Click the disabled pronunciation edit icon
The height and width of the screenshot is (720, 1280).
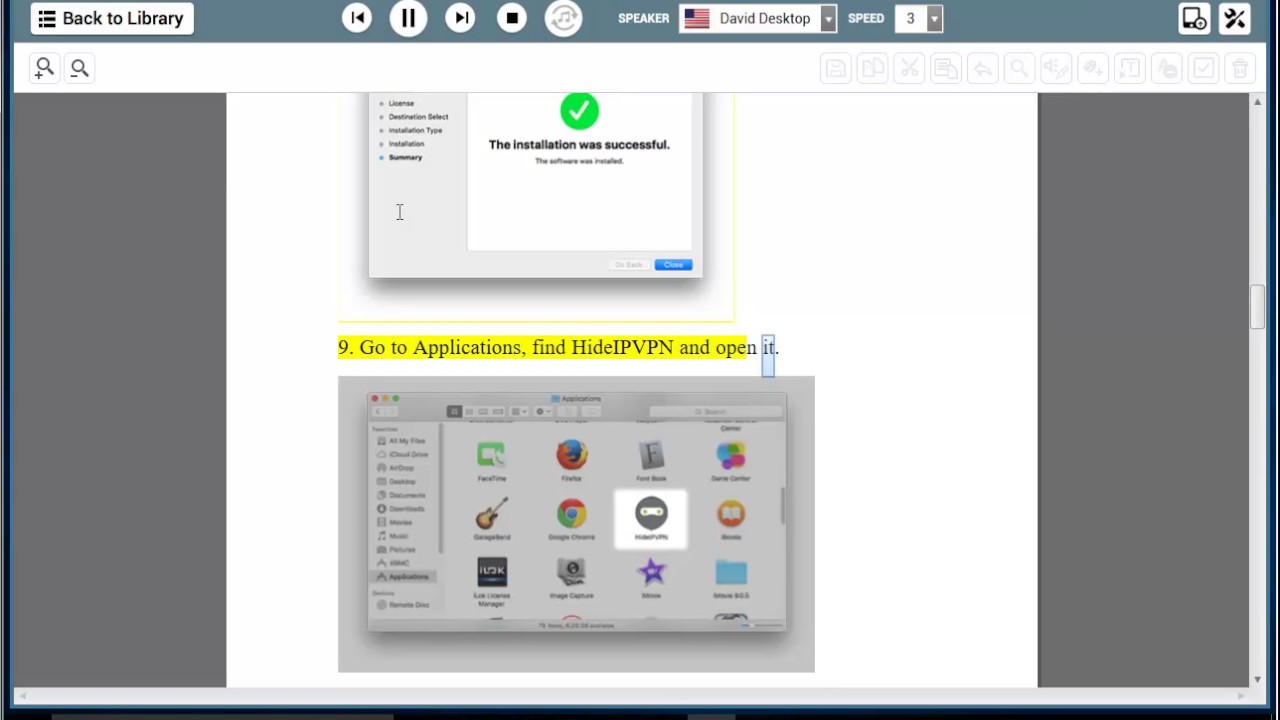1056,68
